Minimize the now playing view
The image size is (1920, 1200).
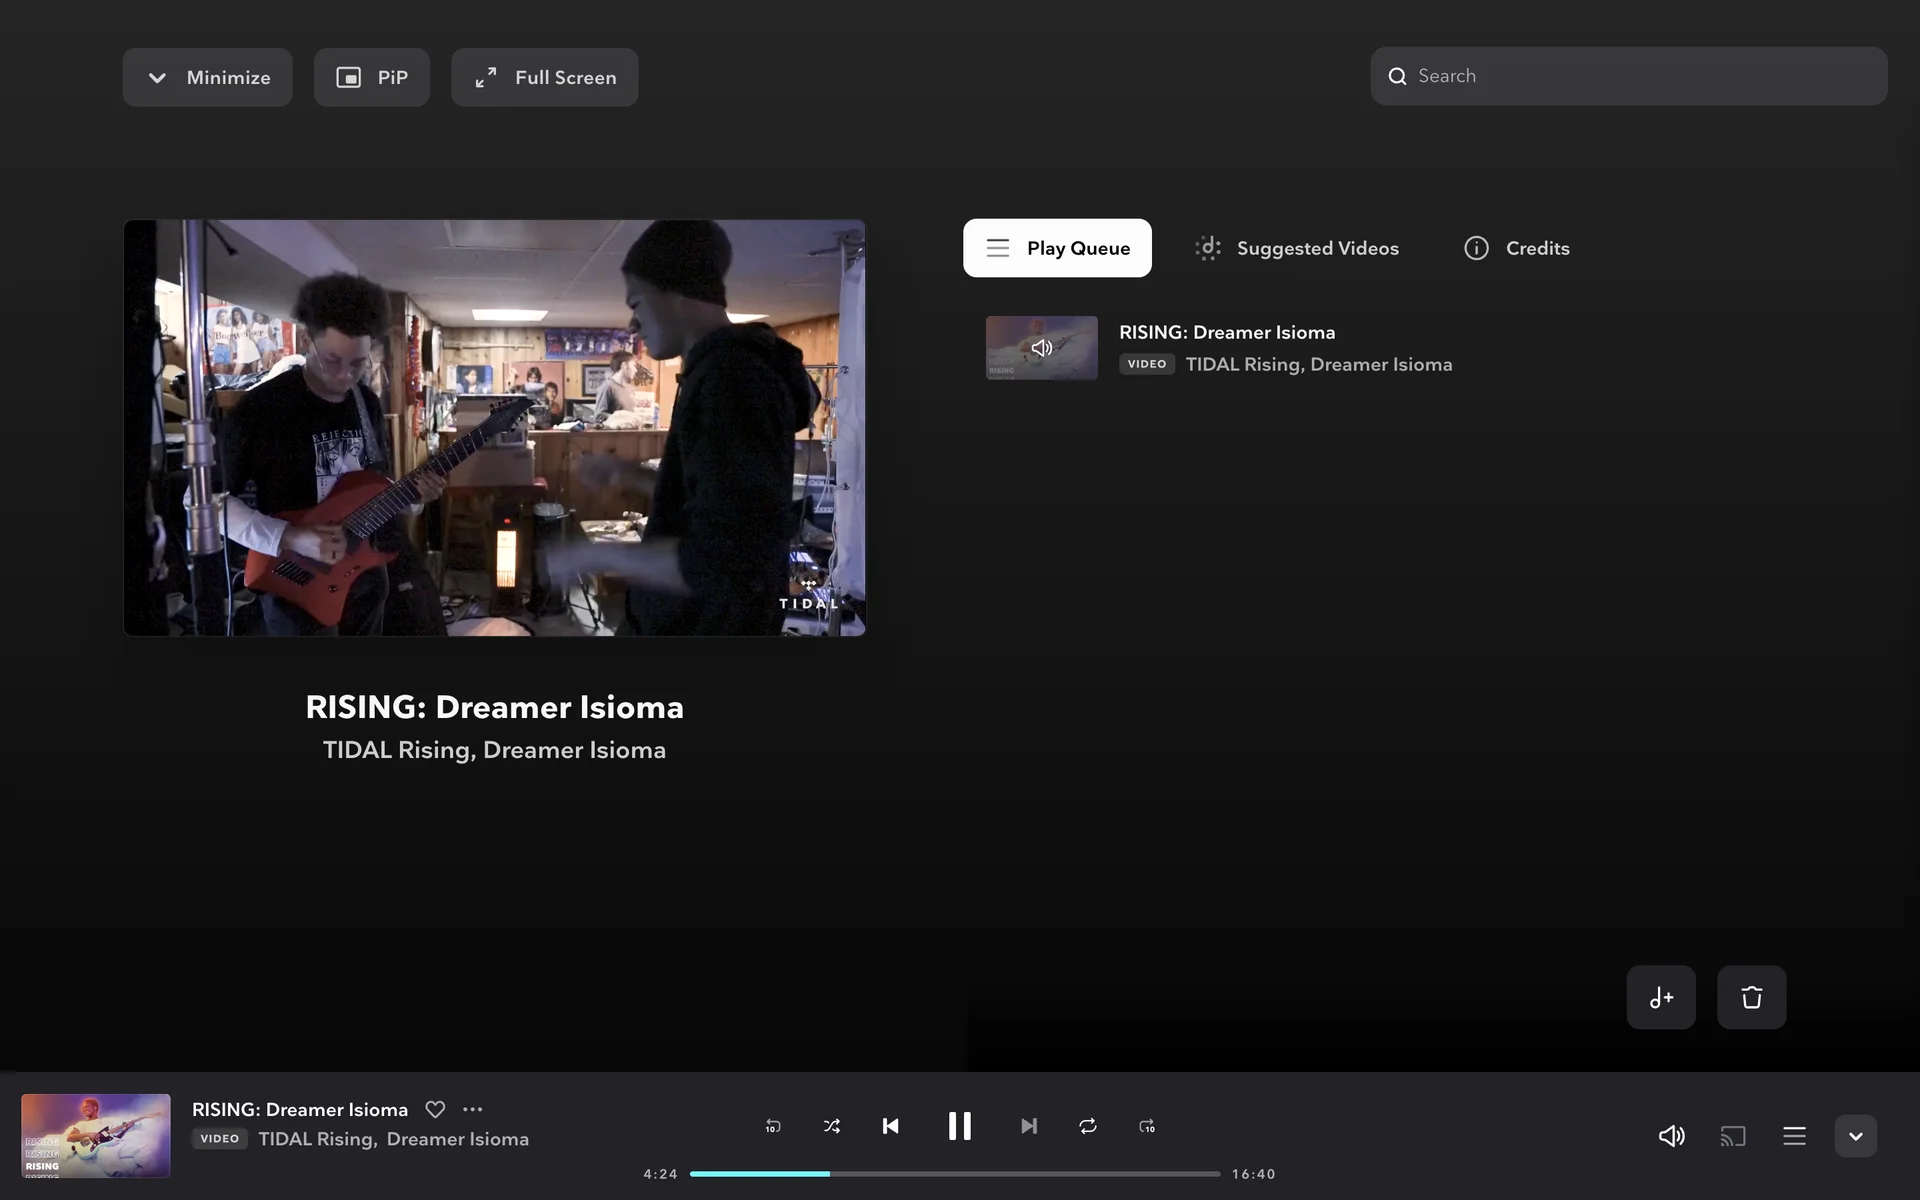(x=208, y=77)
